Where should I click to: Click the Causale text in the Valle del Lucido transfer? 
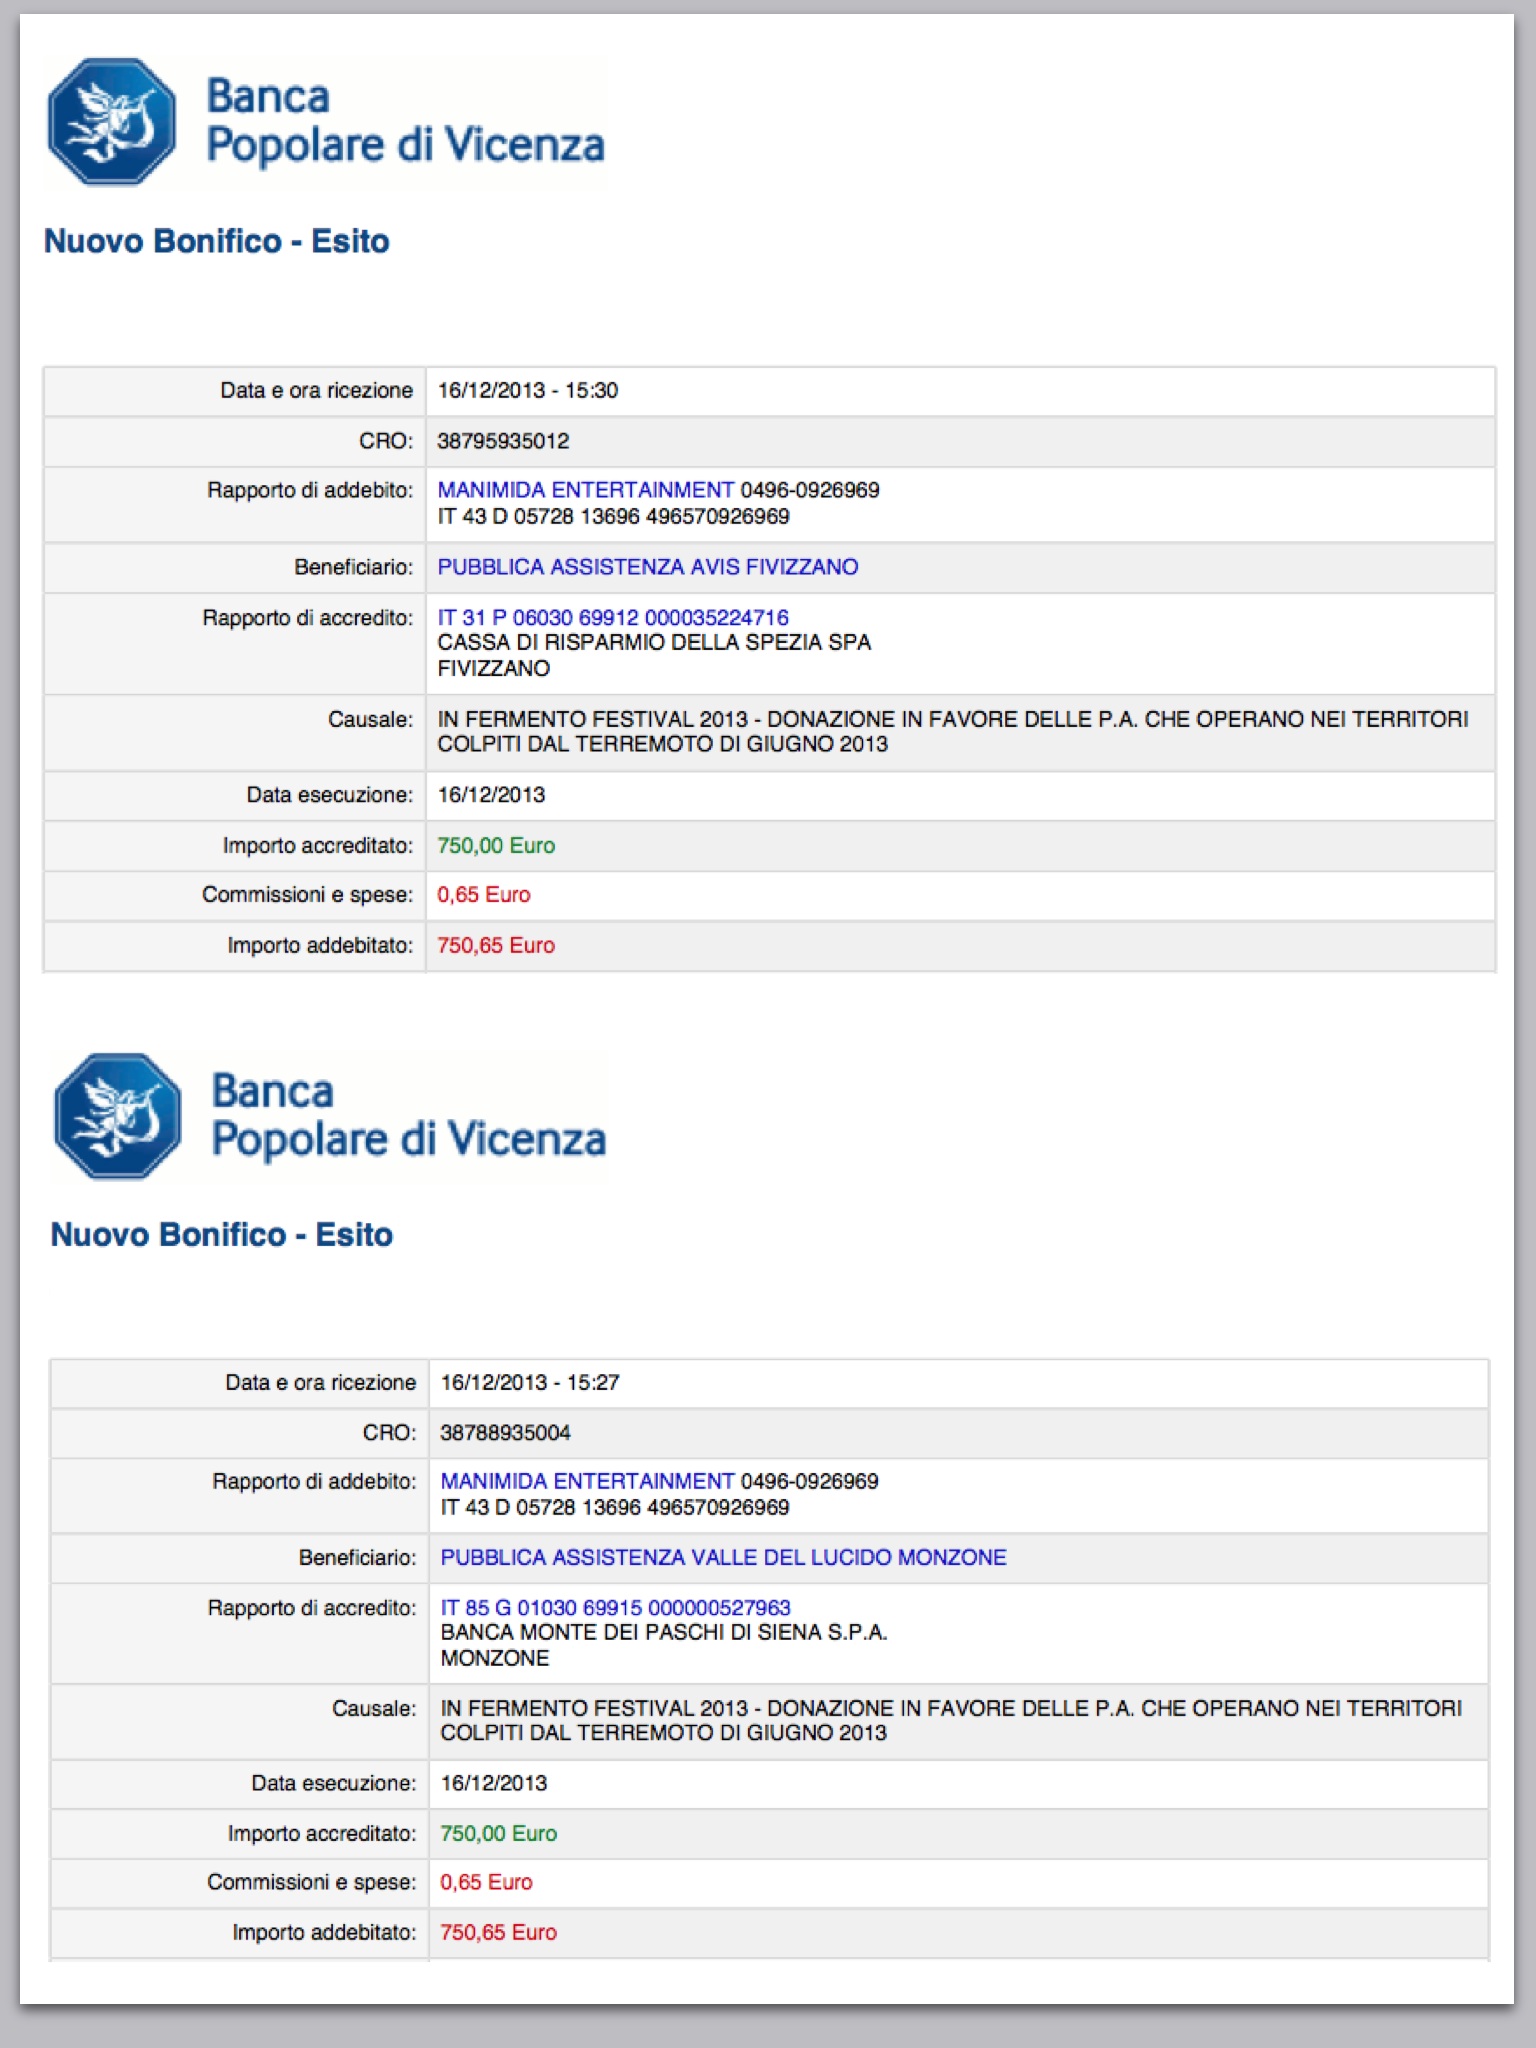click(951, 1720)
